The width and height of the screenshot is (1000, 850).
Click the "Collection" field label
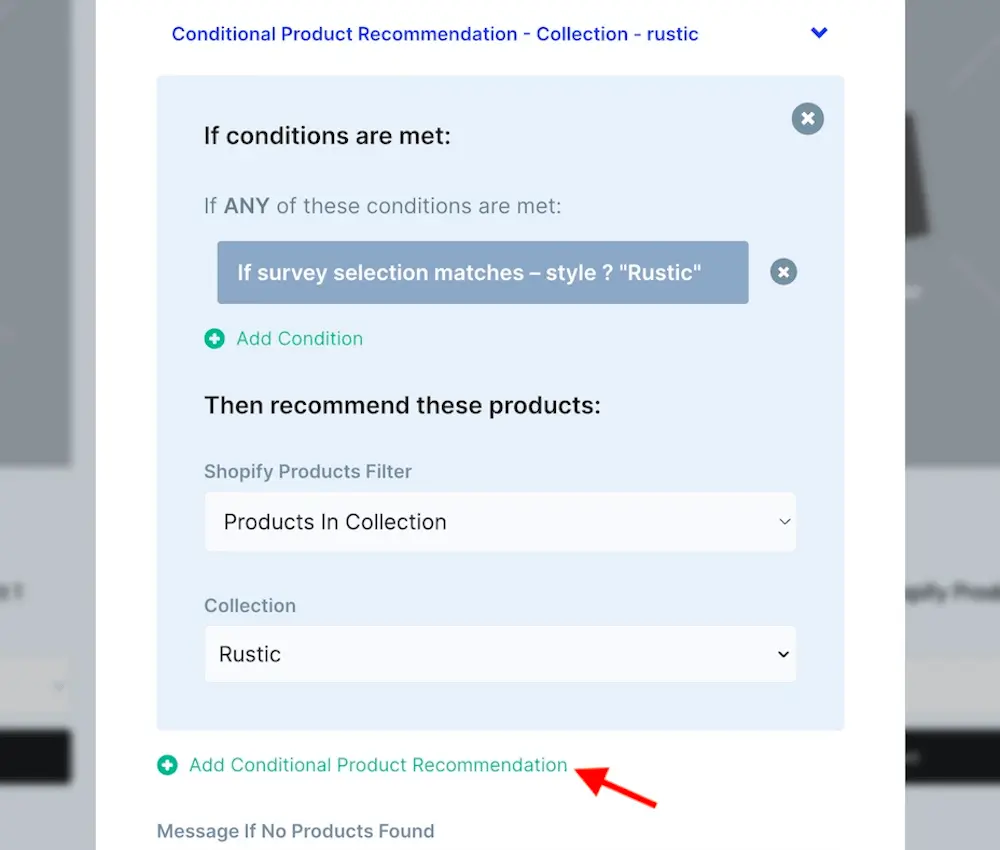pos(250,606)
